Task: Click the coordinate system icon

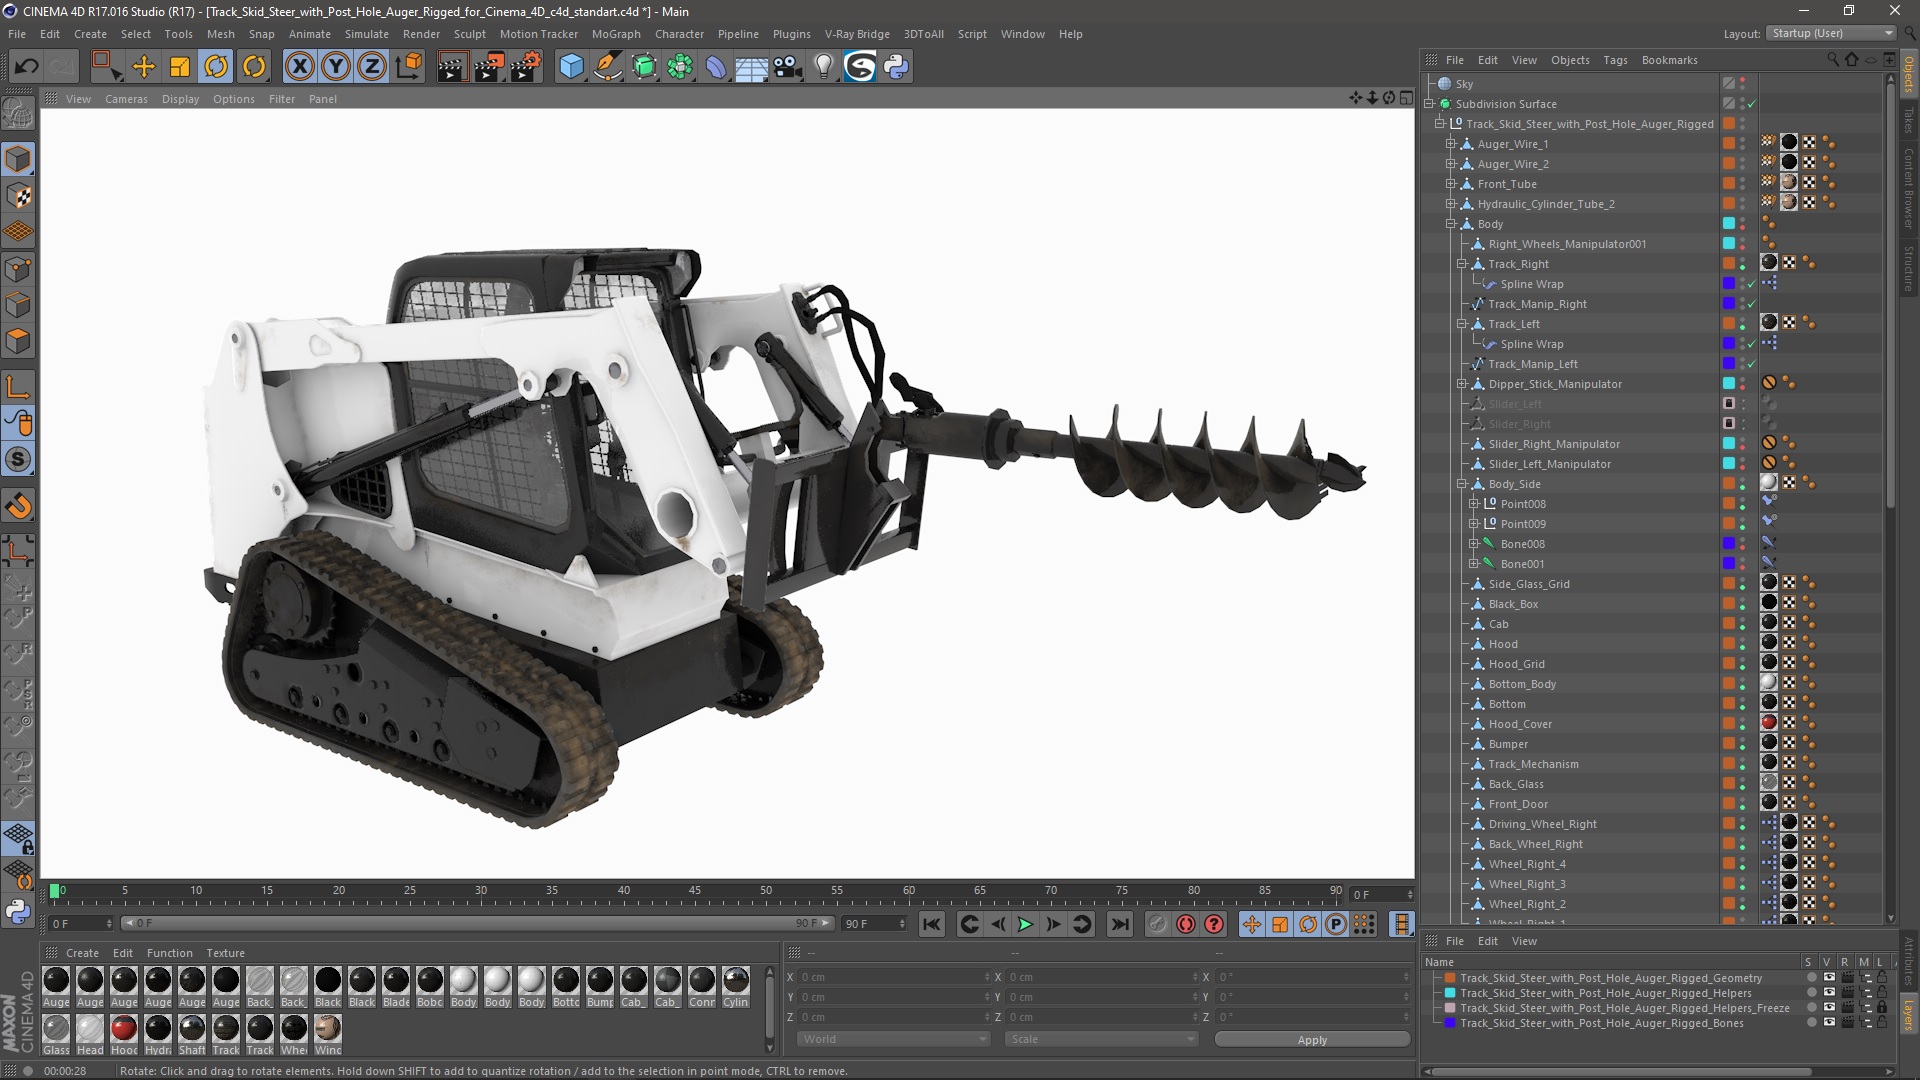Action: [x=409, y=67]
